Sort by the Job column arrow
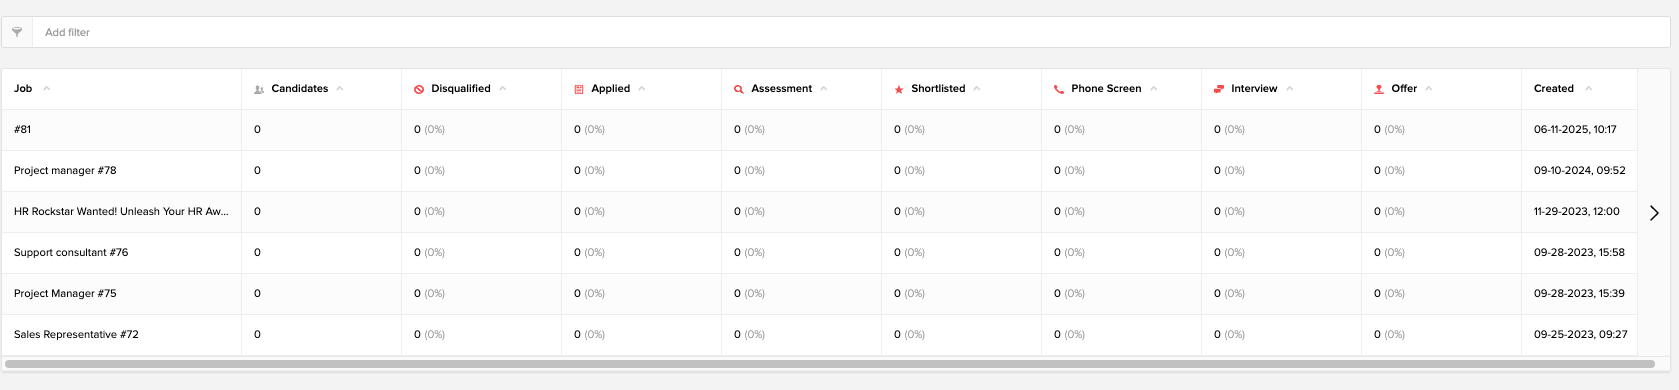Image resolution: width=1679 pixels, height=390 pixels. [47, 88]
